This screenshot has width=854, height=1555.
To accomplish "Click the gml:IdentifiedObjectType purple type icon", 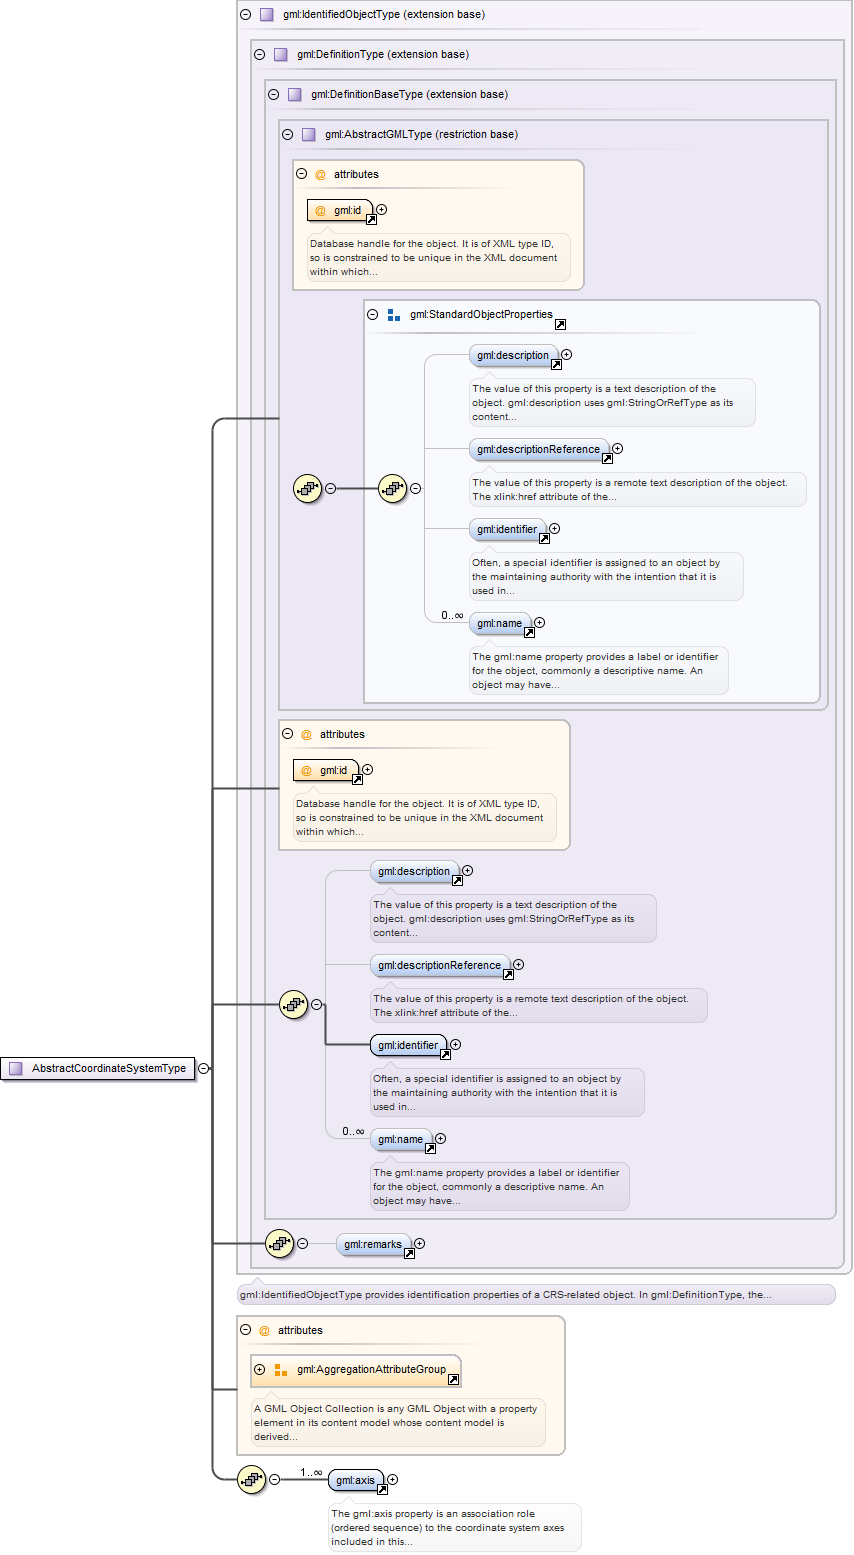I will [x=267, y=15].
